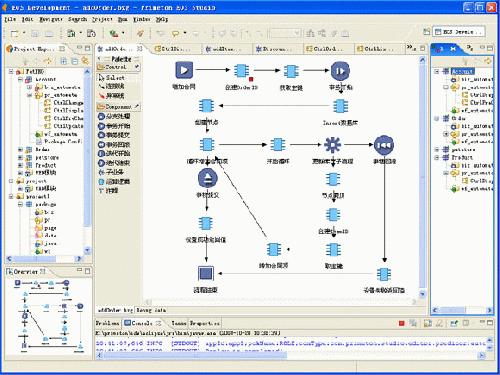Maximize the Overview panel
Image resolution: width=500 pixels, height=375 pixels.
click(87, 271)
